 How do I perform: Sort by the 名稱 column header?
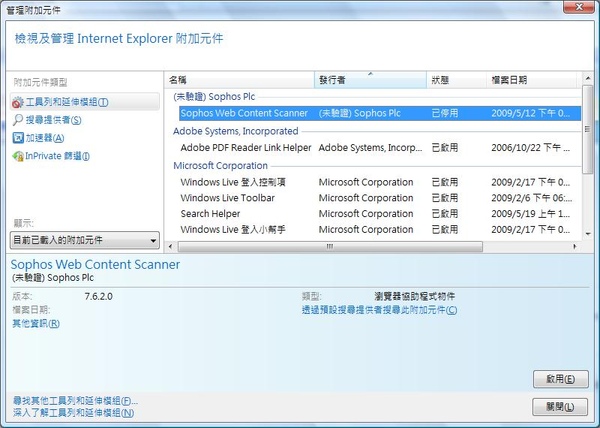240,80
